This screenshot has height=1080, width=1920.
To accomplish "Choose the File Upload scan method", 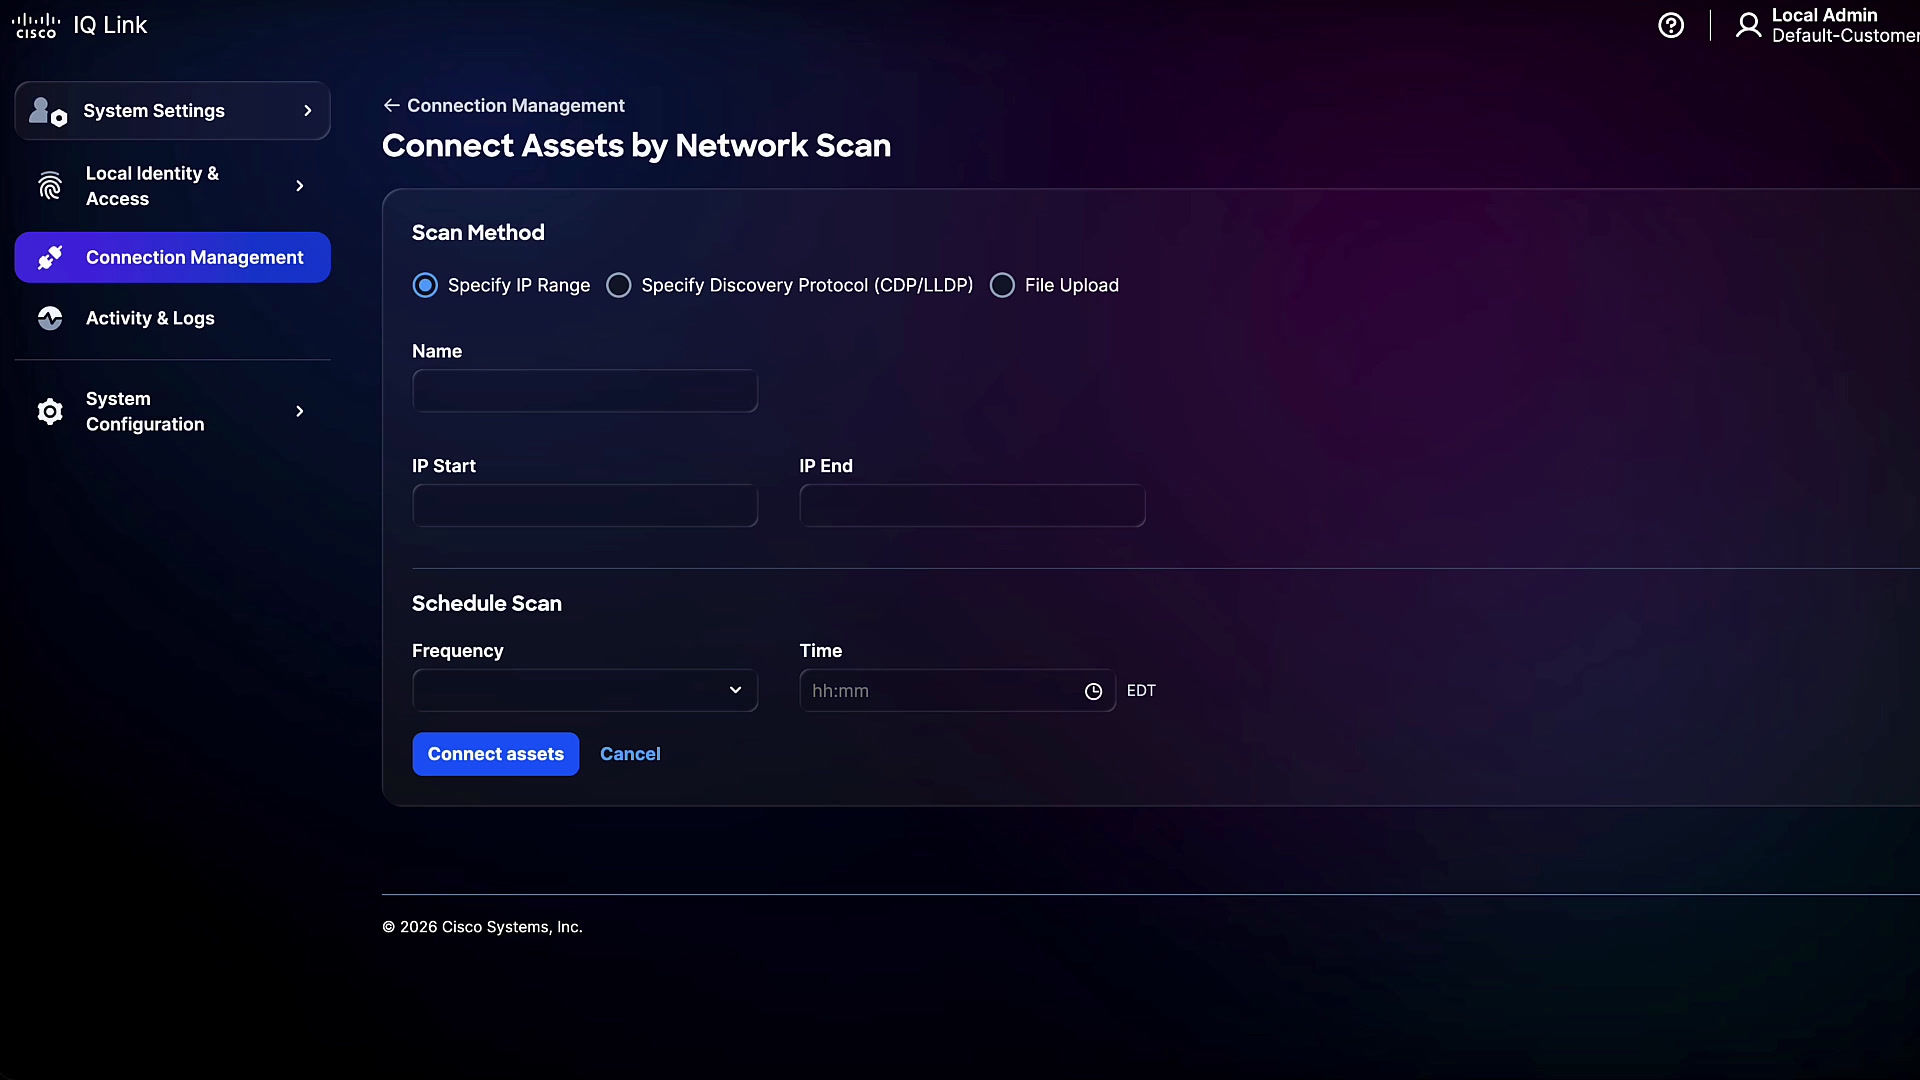I will pos(1002,286).
